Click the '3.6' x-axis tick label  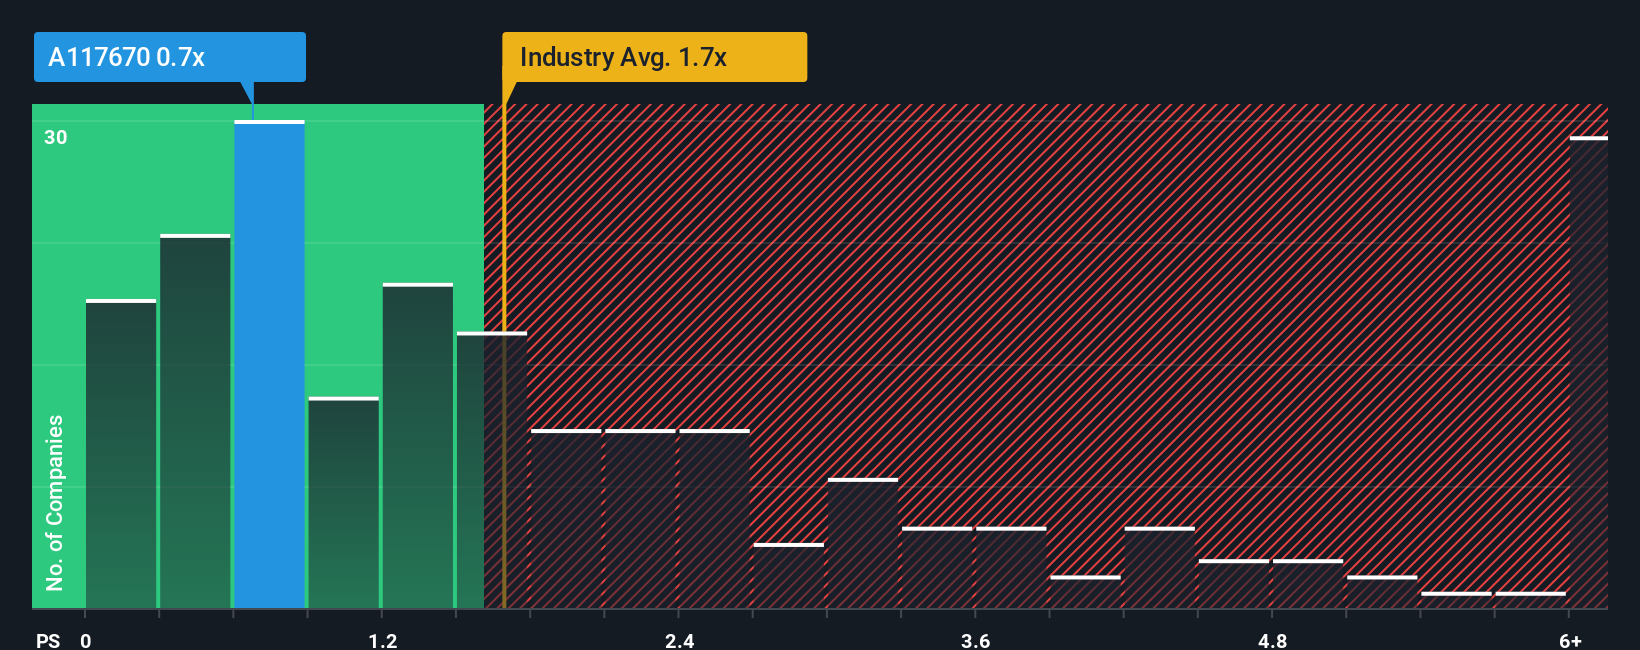click(975, 640)
